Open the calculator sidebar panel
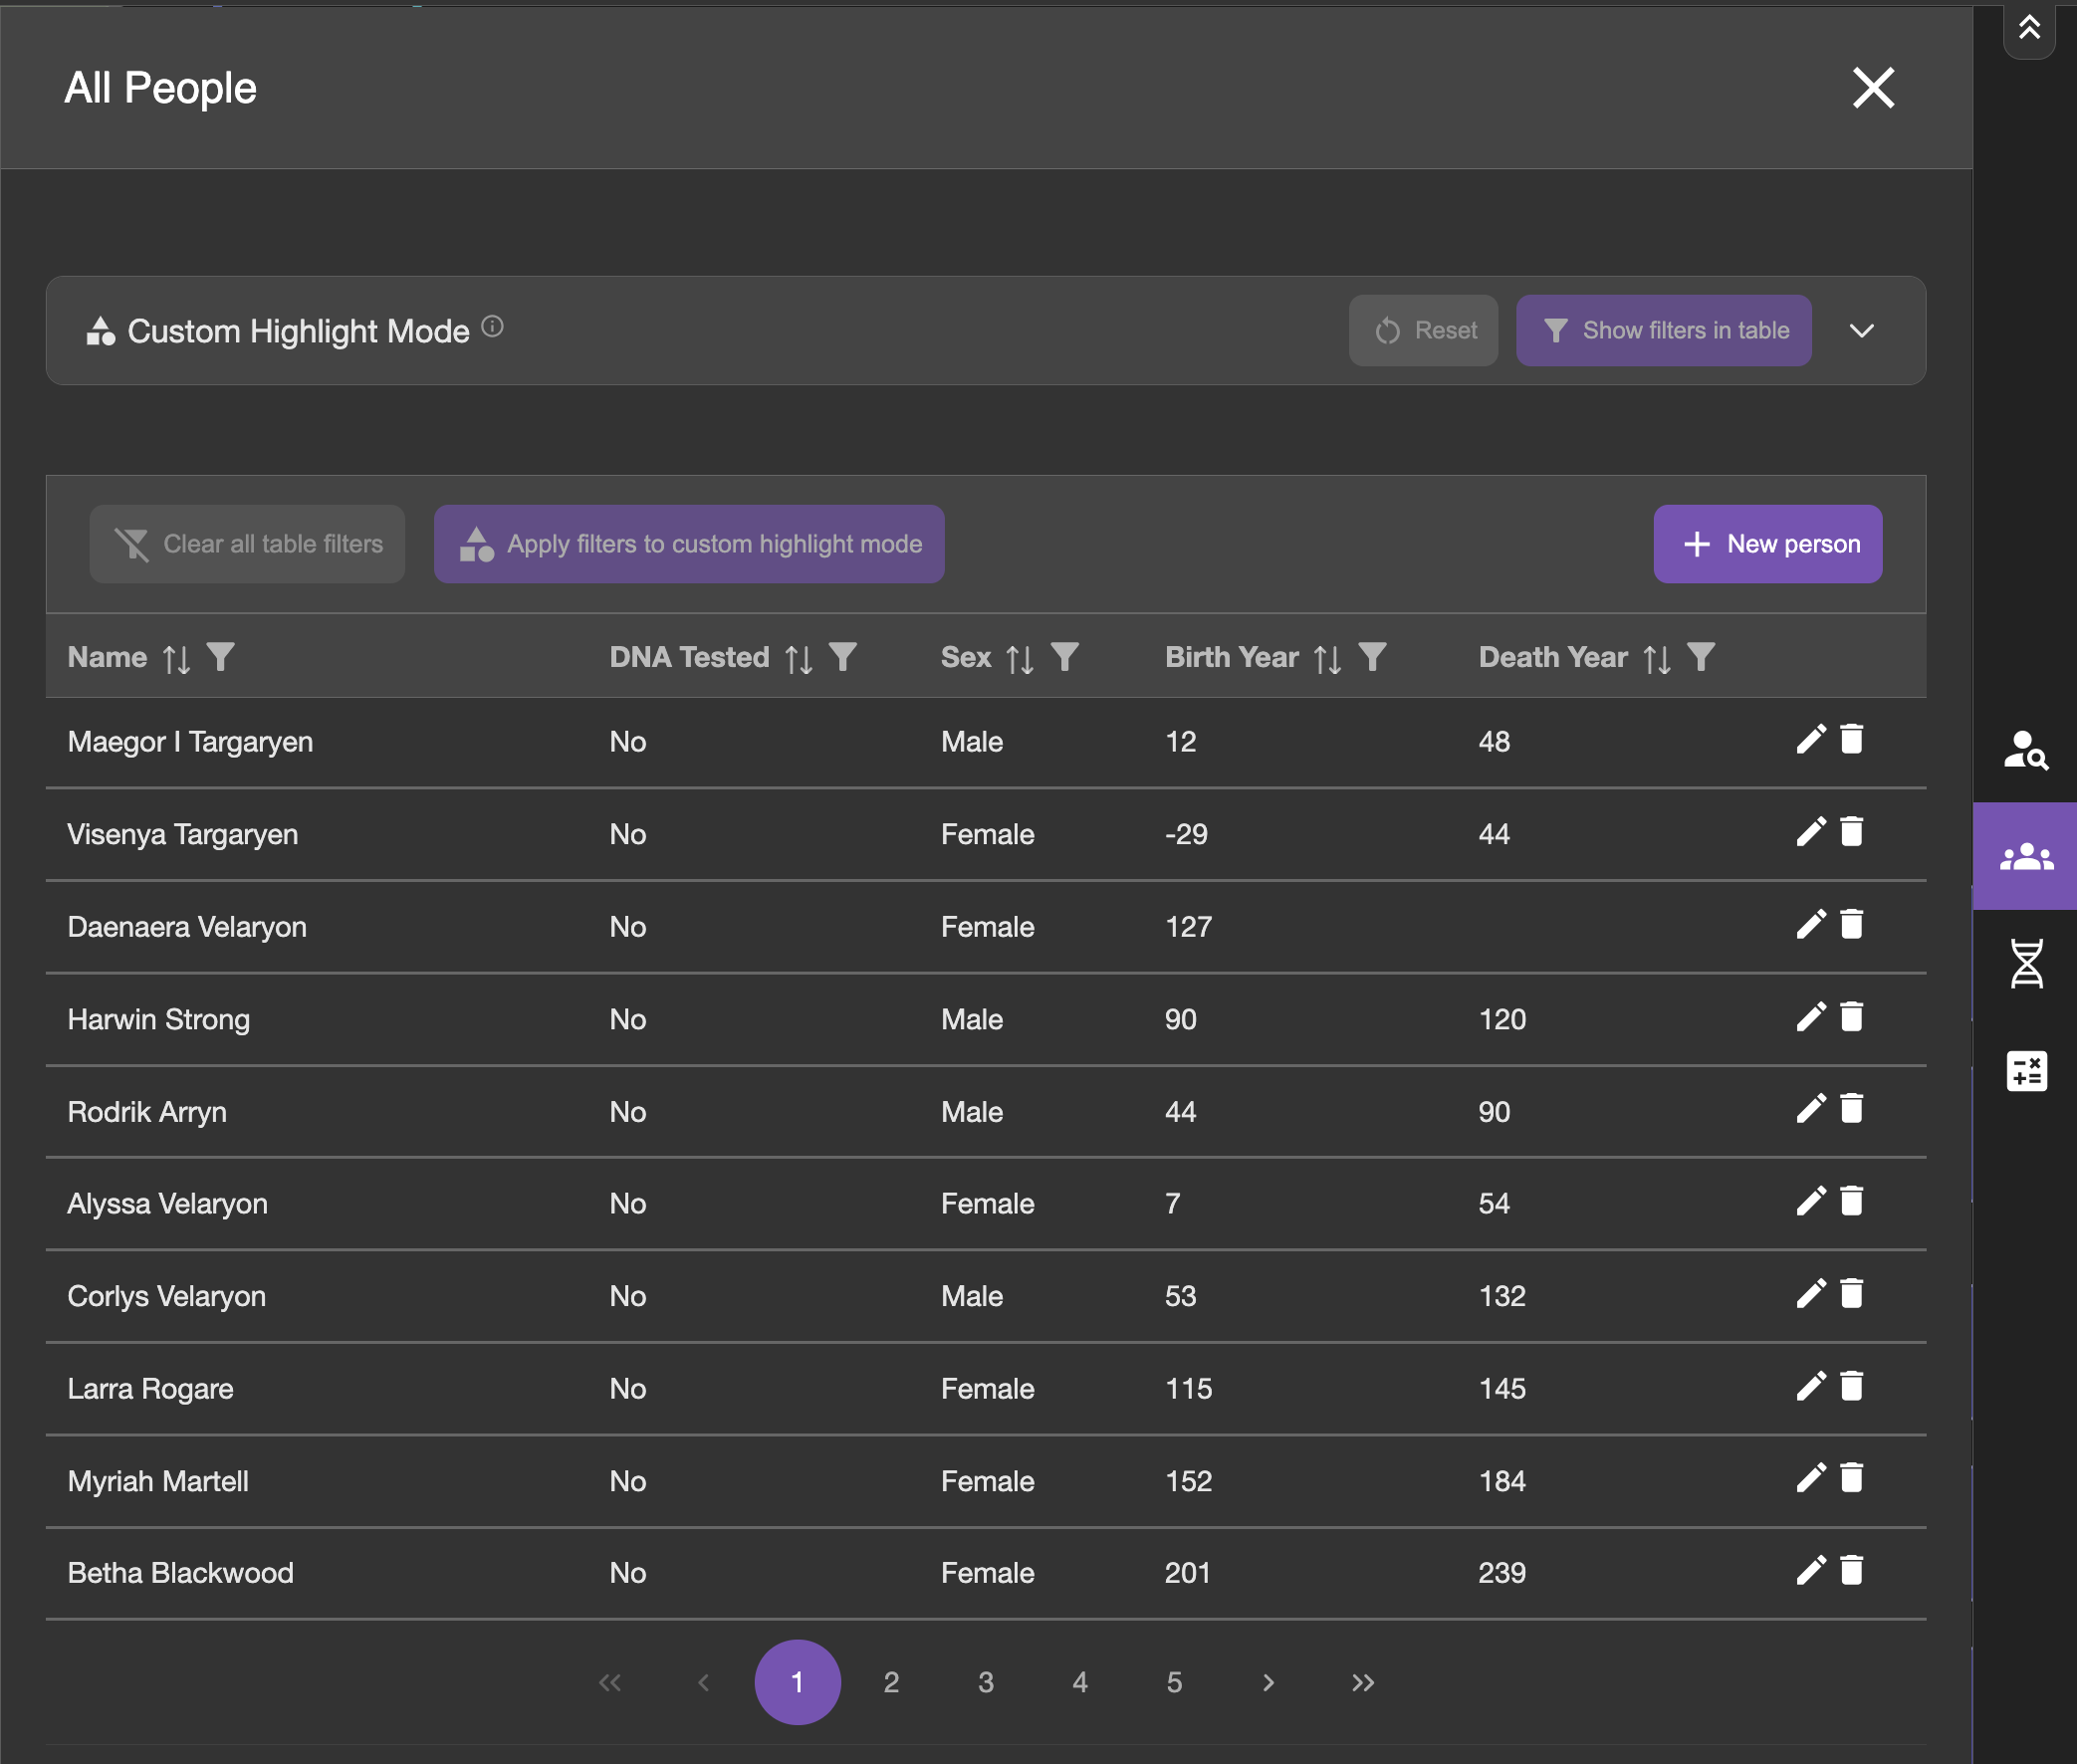2077x1764 pixels. point(2025,1071)
